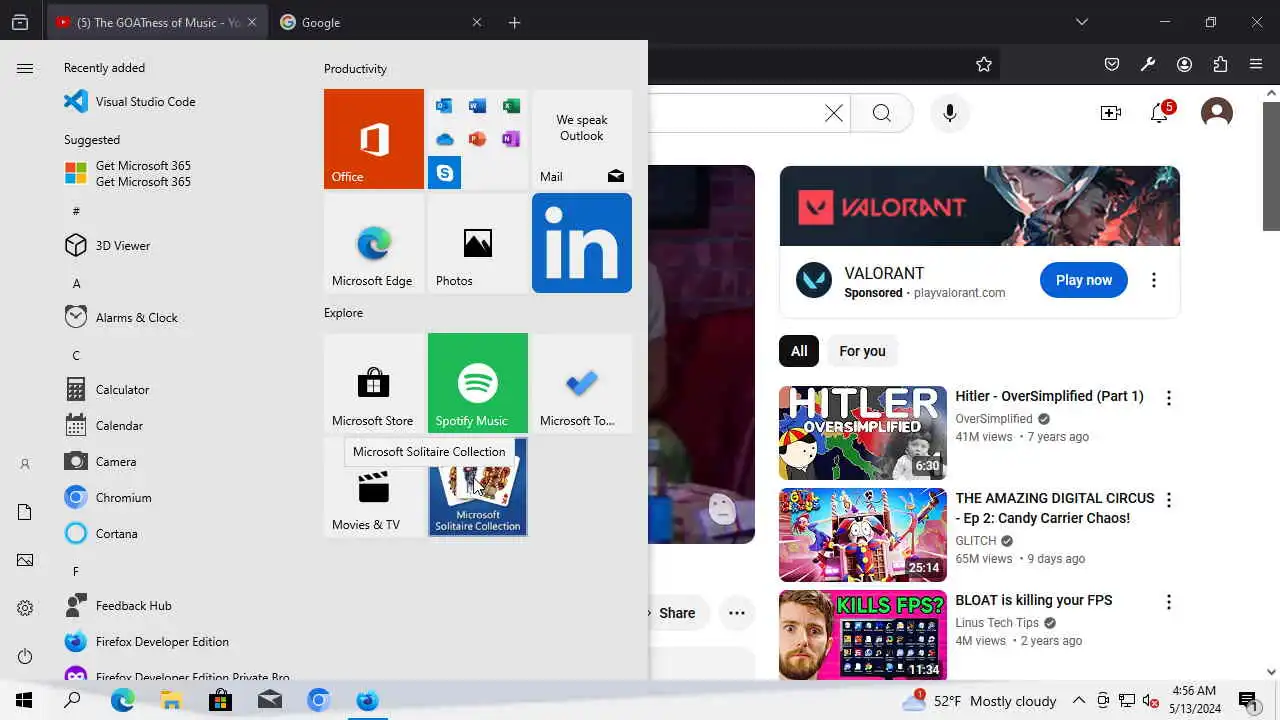Click the Share button under the video
Image resolution: width=1280 pixels, height=720 pixels.
click(x=676, y=613)
